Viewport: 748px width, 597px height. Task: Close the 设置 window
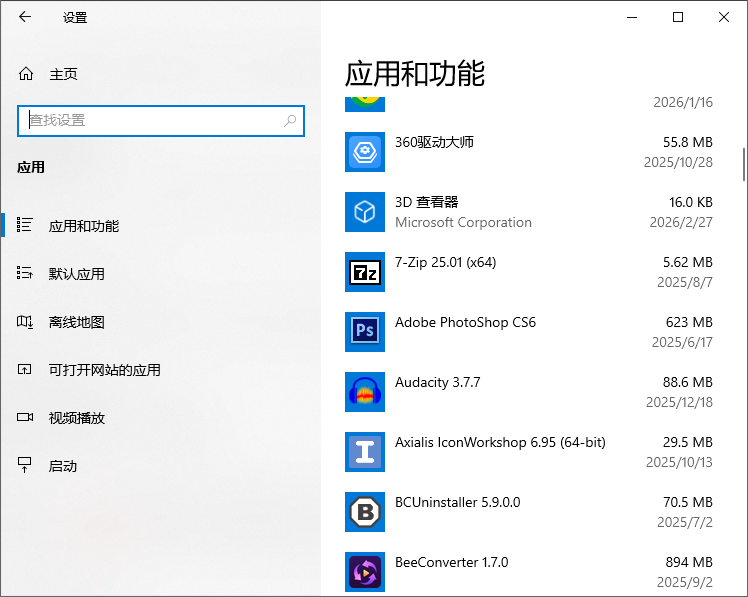(x=724, y=17)
